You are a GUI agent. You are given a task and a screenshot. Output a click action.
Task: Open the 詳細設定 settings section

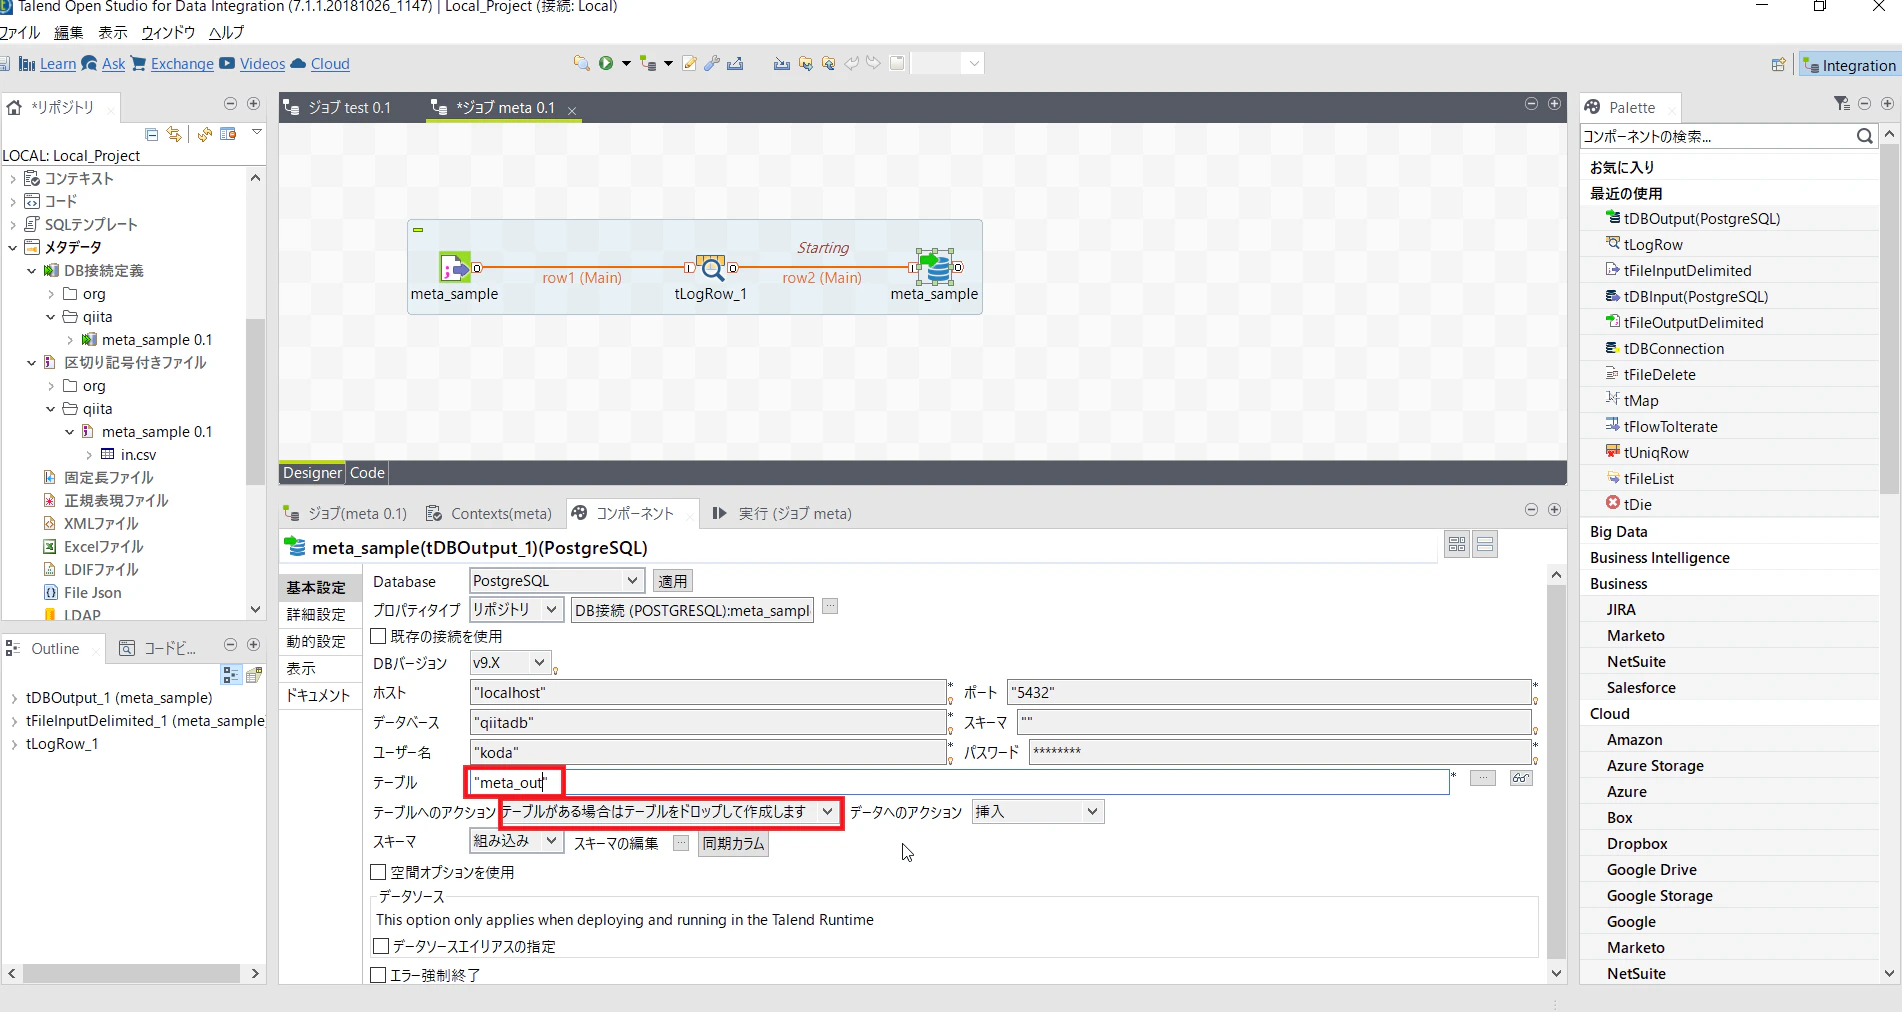[316, 614]
